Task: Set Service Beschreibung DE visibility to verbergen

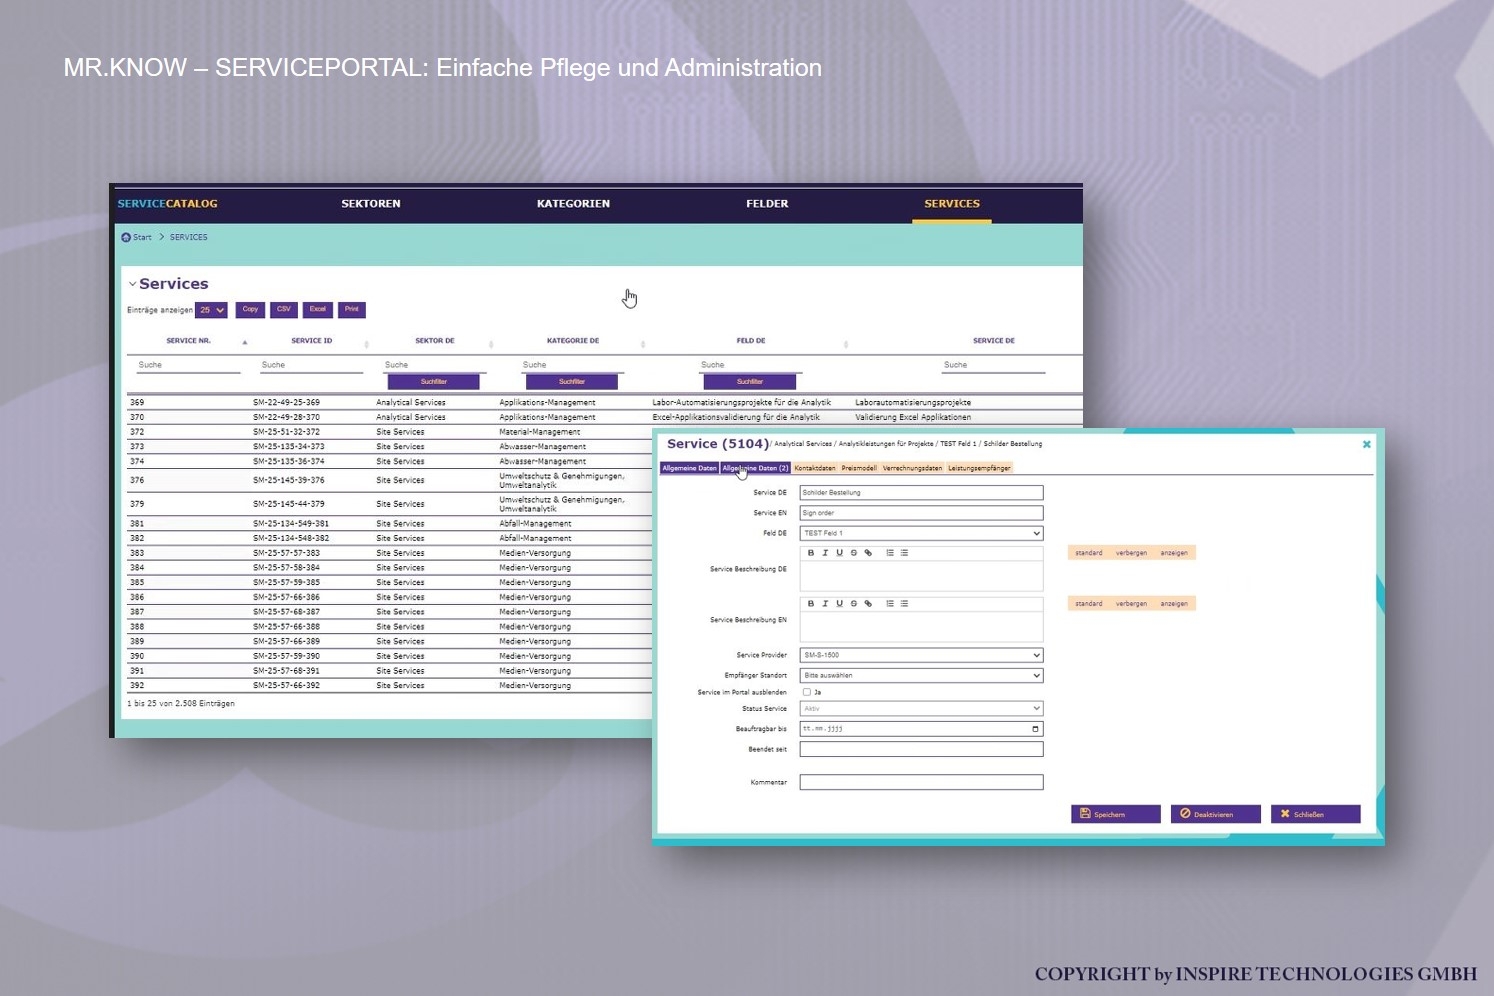Action: click(x=1131, y=553)
